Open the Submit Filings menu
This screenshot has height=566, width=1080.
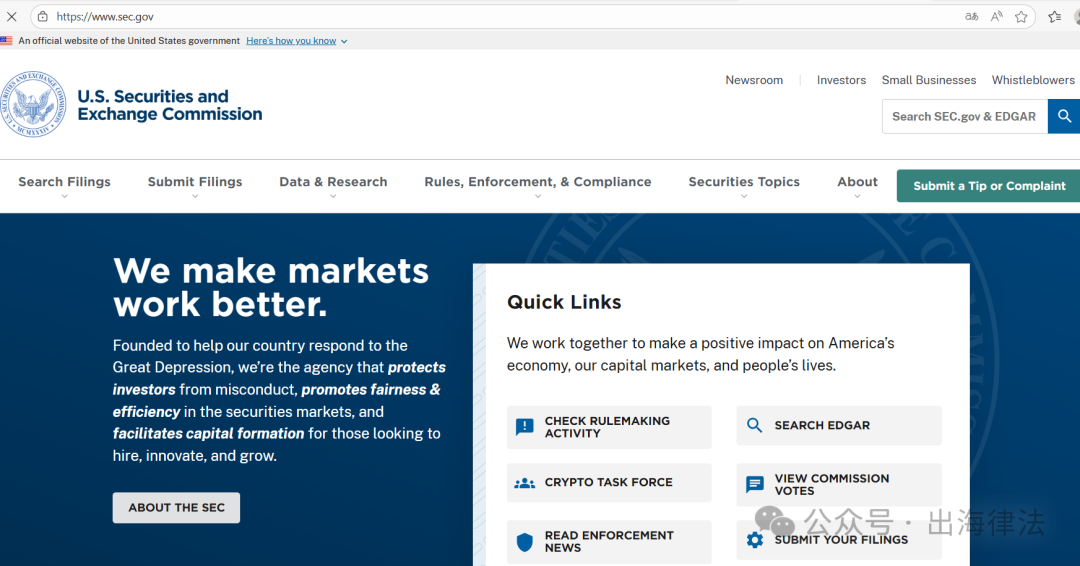[x=195, y=182]
